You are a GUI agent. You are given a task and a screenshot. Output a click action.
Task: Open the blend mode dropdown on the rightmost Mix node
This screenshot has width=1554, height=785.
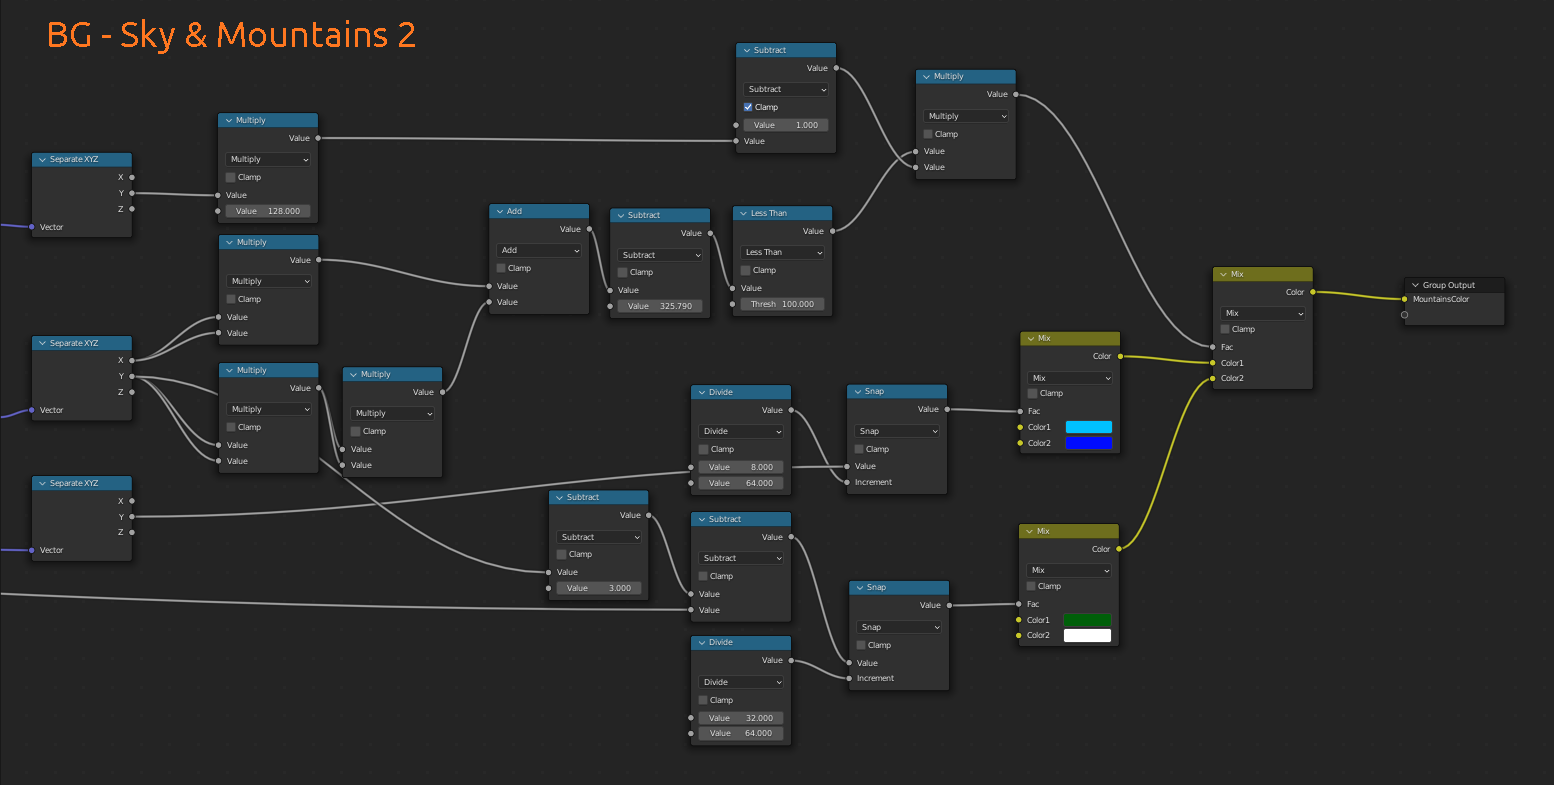[x=1262, y=313]
